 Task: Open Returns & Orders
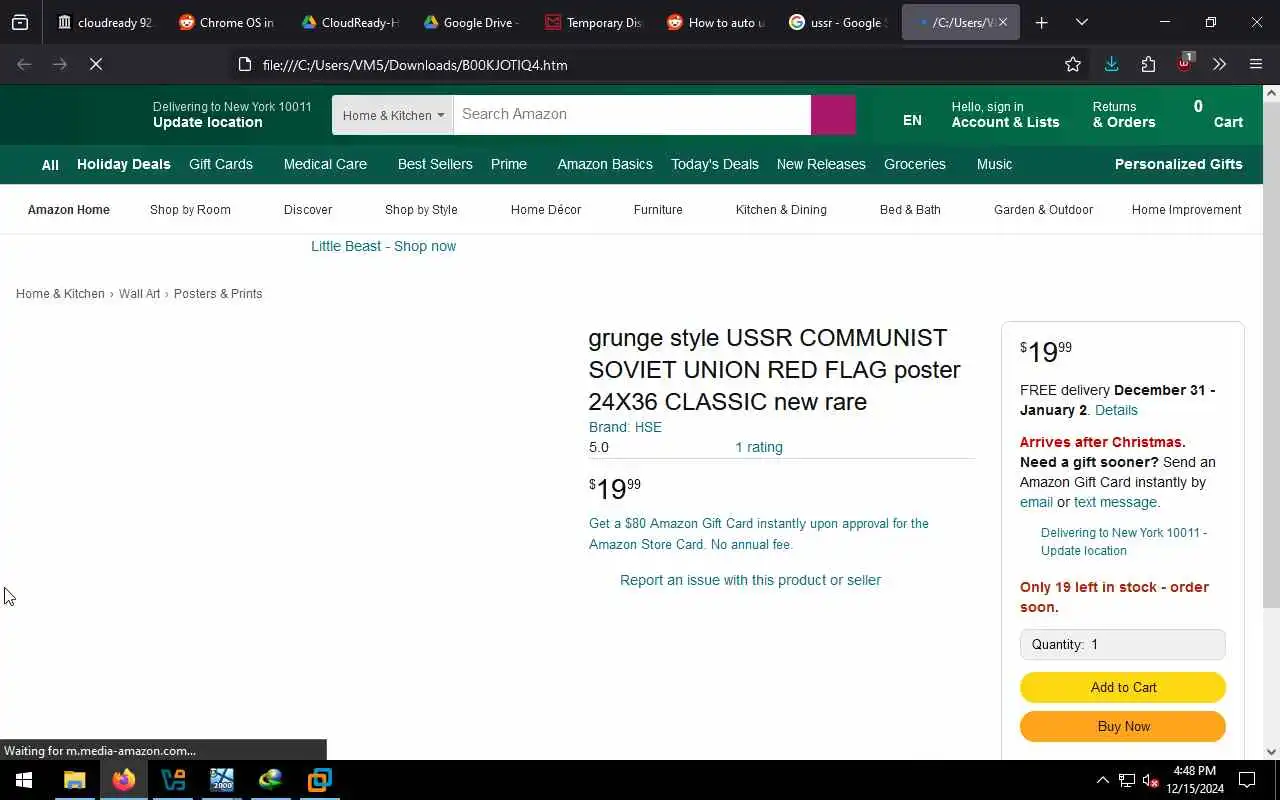[1124, 115]
